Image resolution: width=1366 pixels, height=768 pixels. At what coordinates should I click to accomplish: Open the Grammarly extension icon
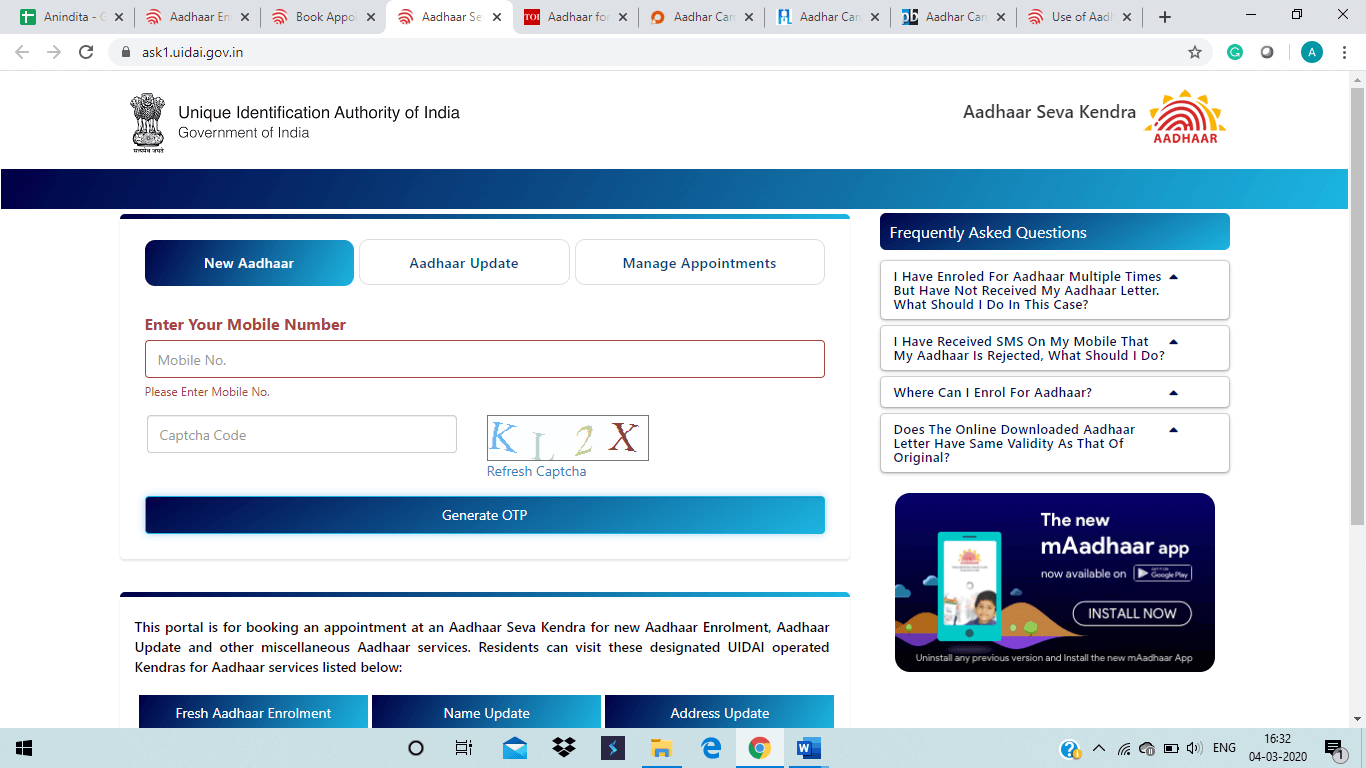pos(1235,52)
